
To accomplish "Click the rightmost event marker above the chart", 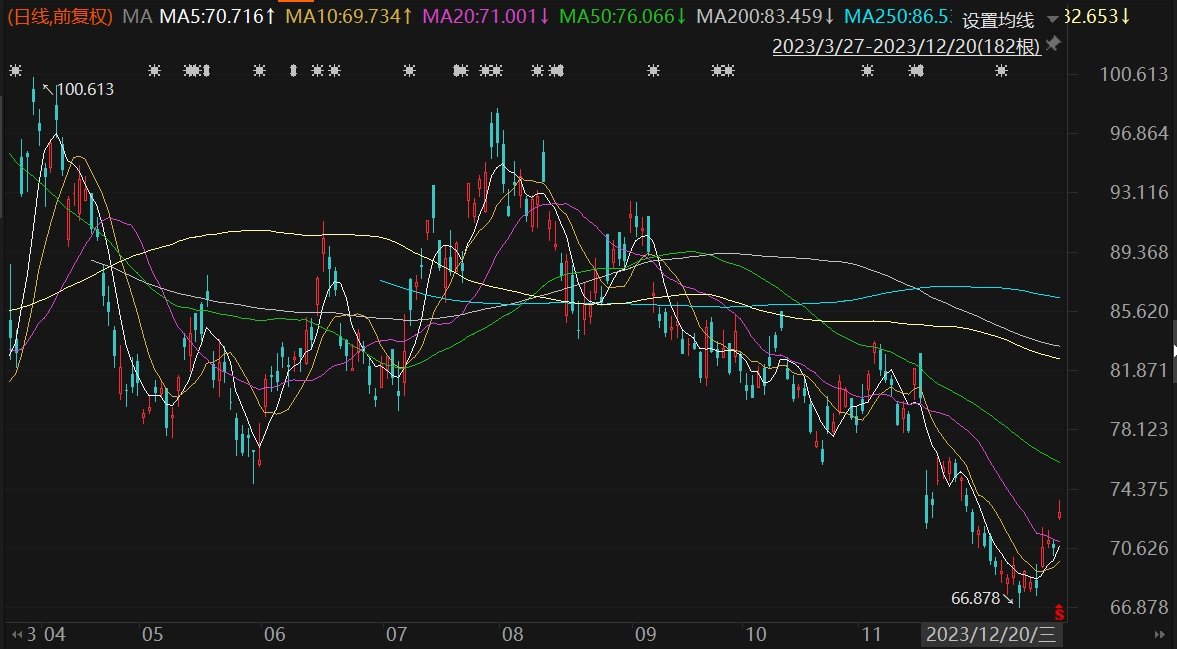I will click(1003, 71).
